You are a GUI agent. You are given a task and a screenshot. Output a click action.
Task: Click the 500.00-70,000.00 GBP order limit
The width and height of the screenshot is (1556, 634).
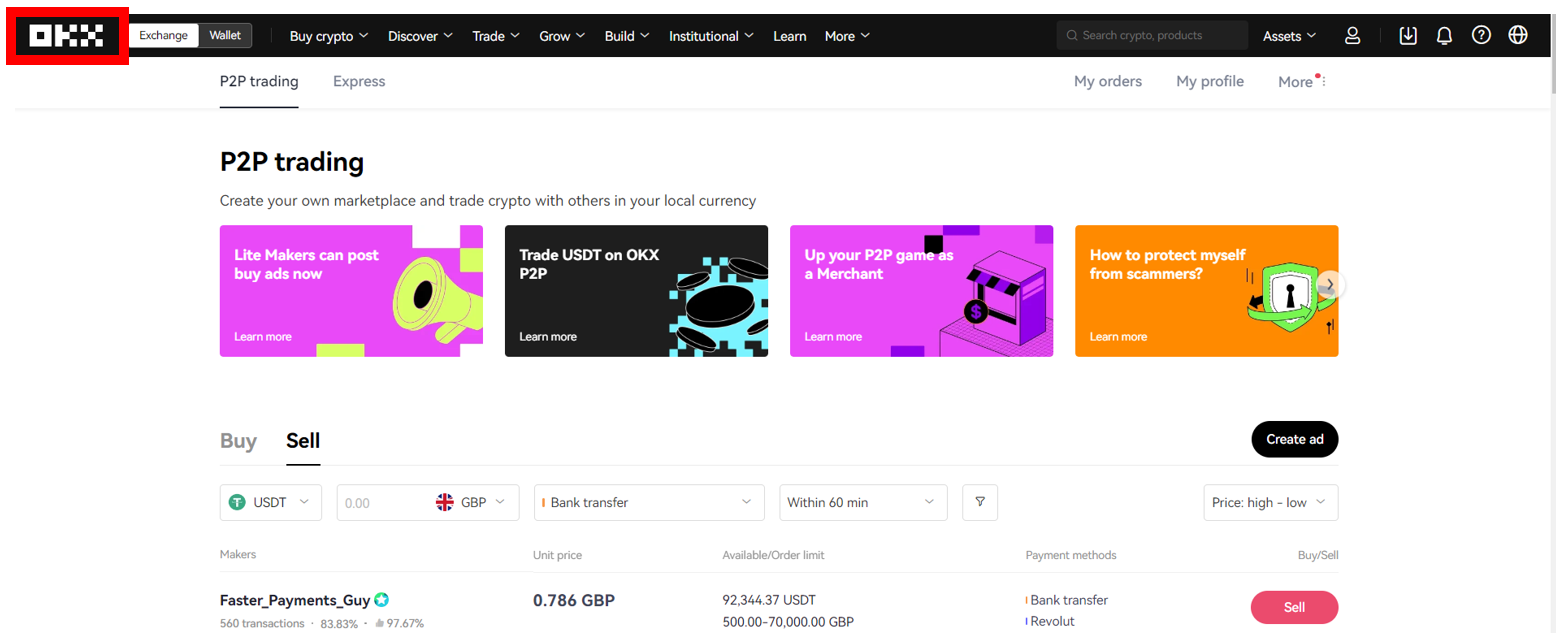(788, 622)
